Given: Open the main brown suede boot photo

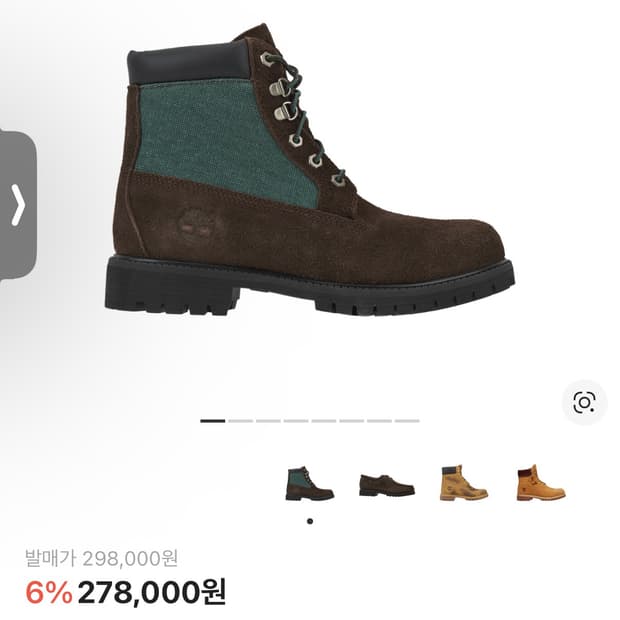Looking at the screenshot, I should [310, 169].
